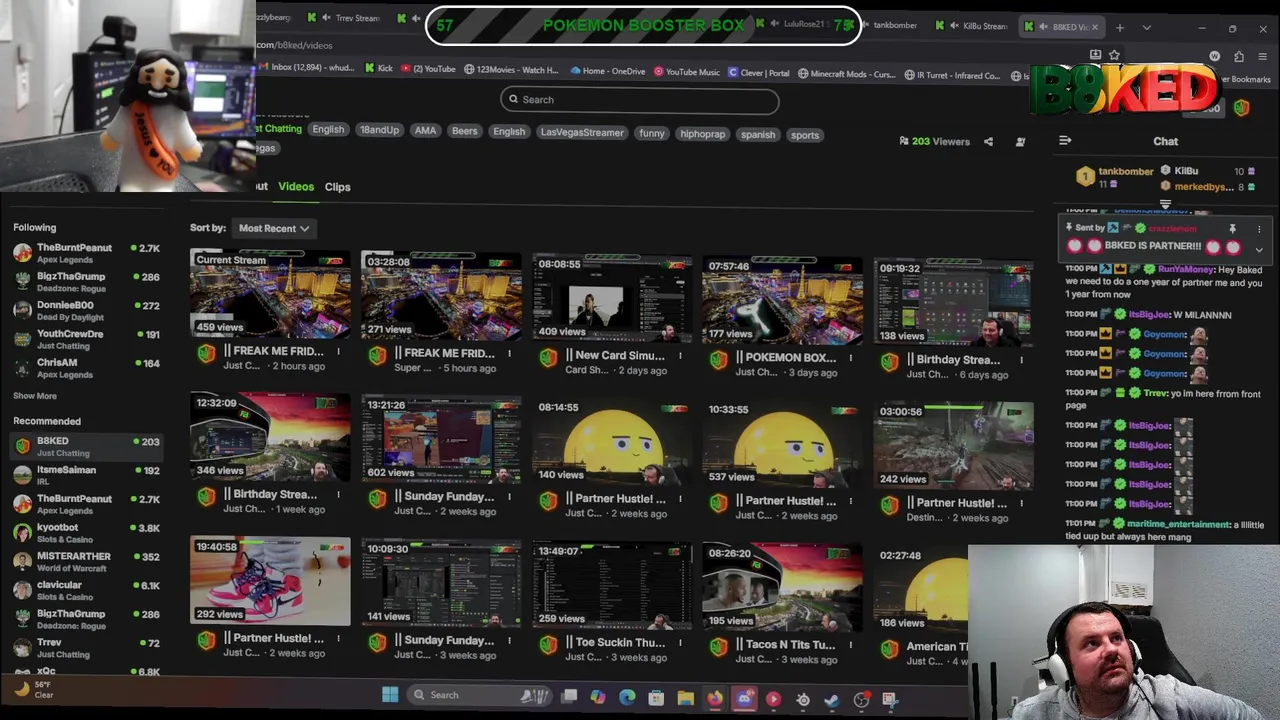This screenshot has width=1280, height=720.
Task: Click Show more under Following list
Action: click(35, 396)
